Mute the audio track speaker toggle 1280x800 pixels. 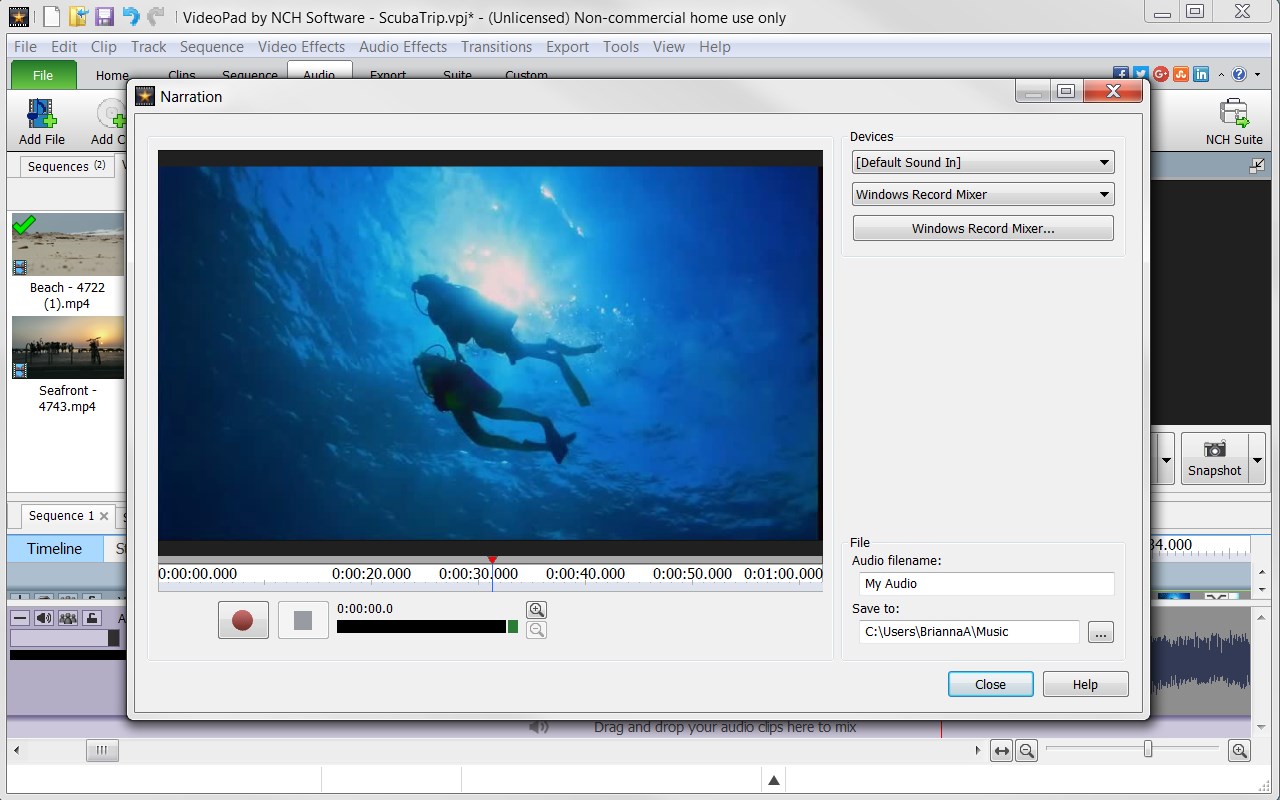(x=44, y=618)
